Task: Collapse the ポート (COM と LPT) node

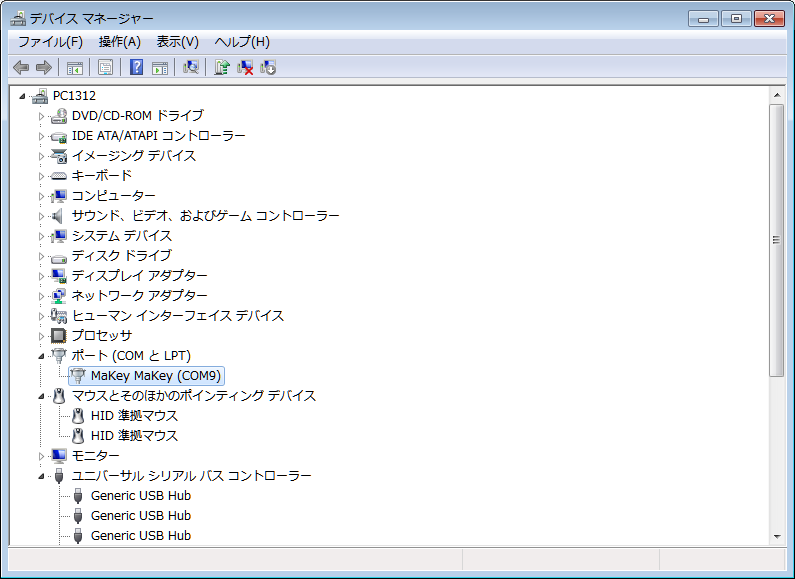Action: point(42,356)
